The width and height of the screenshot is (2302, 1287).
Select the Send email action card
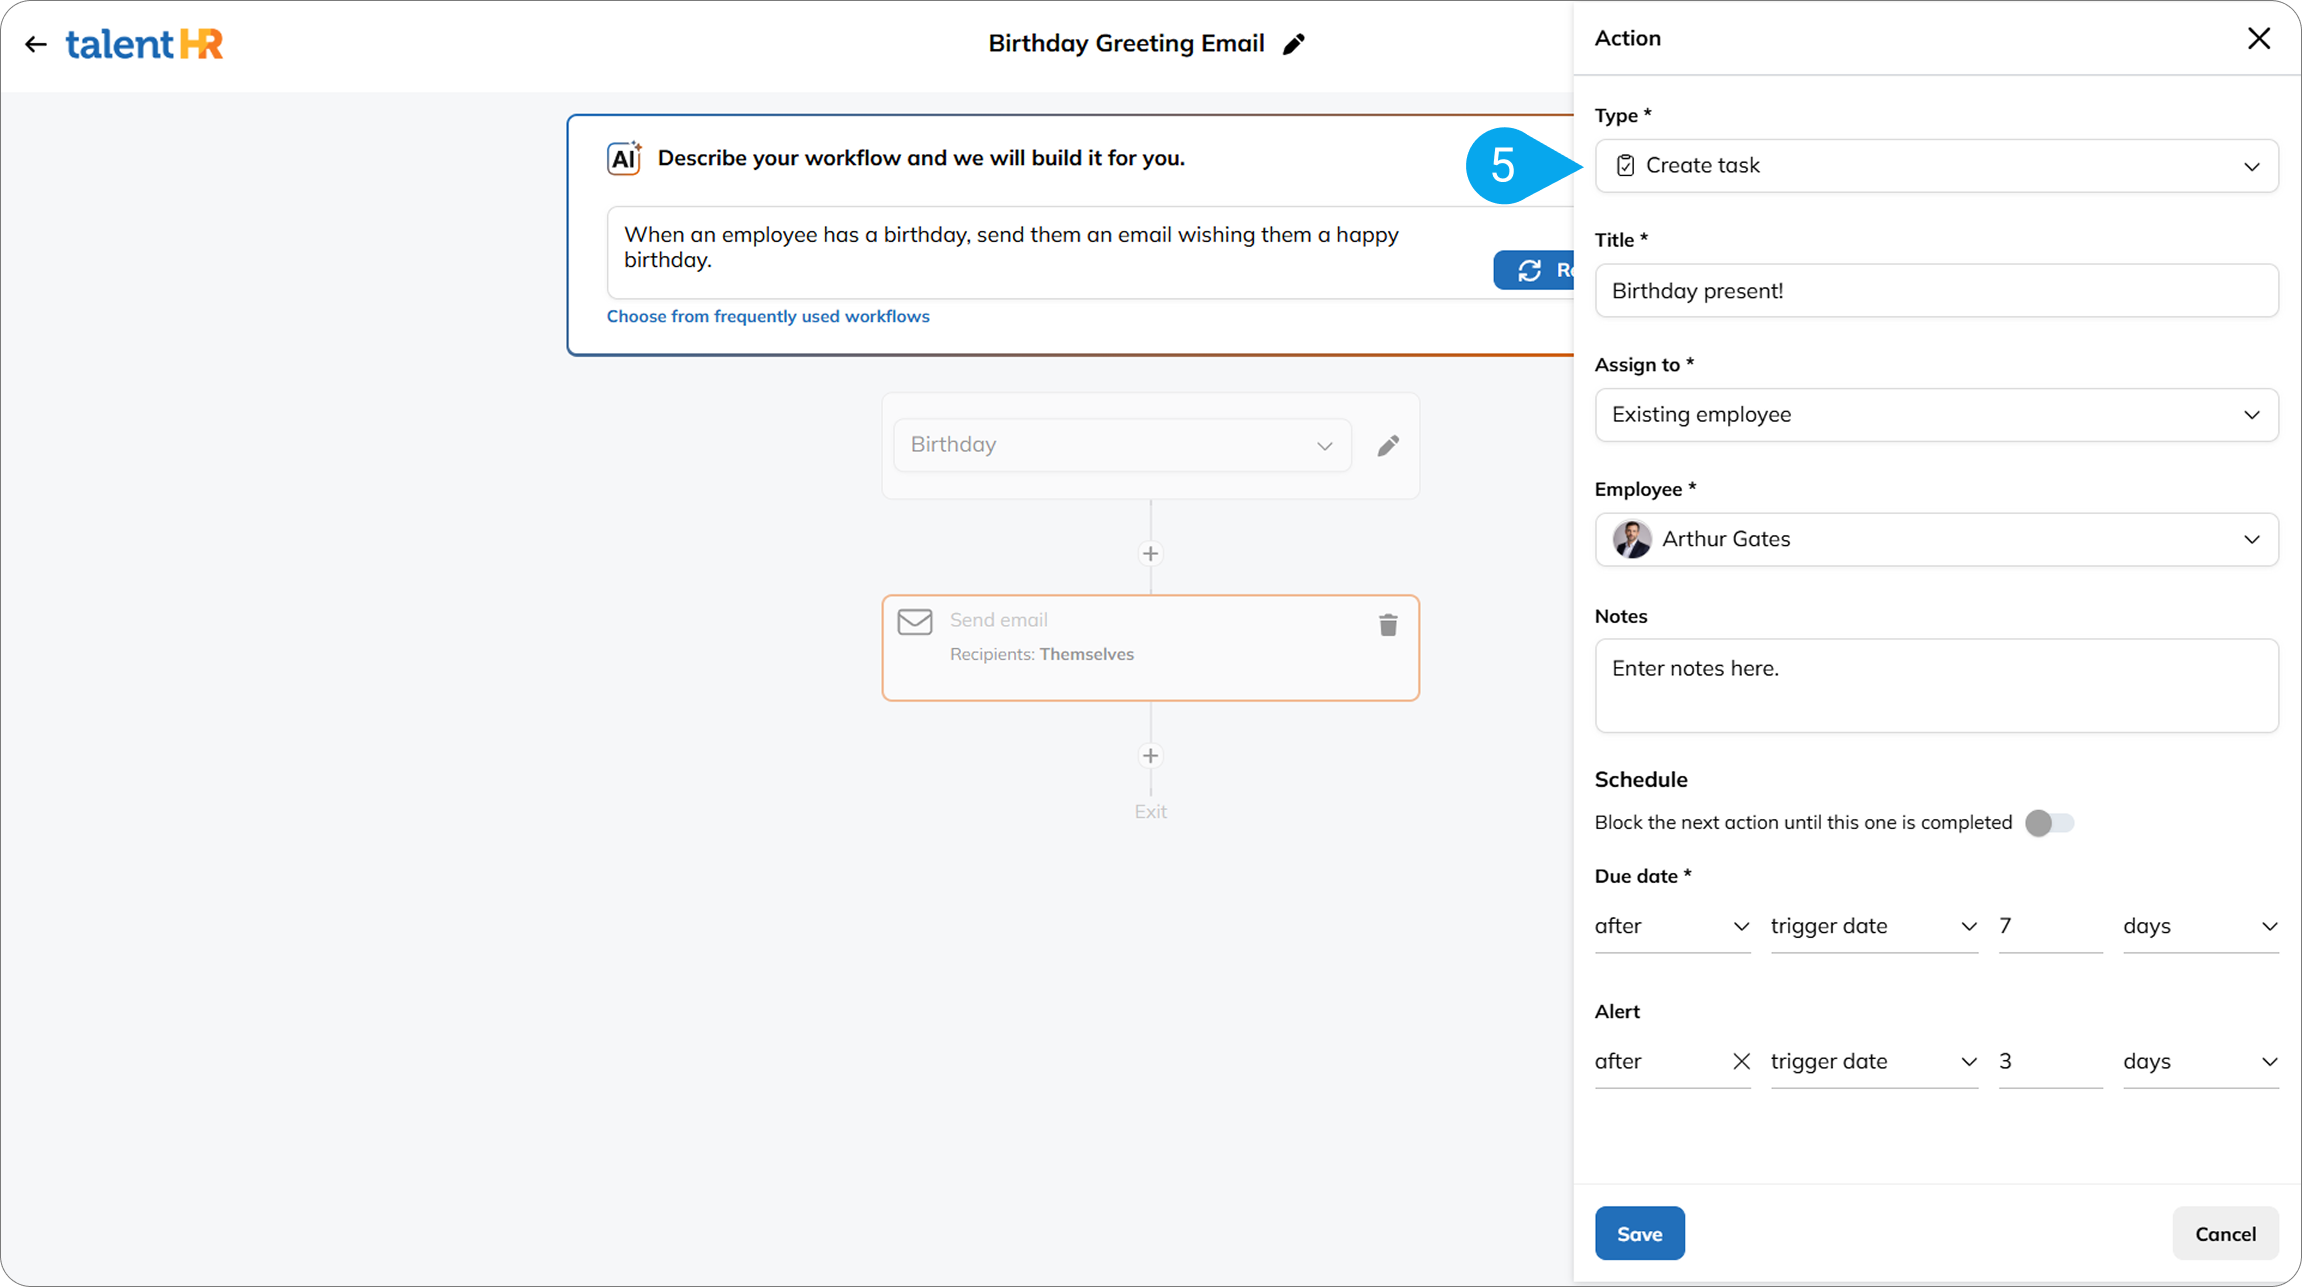(x=1150, y=648)
